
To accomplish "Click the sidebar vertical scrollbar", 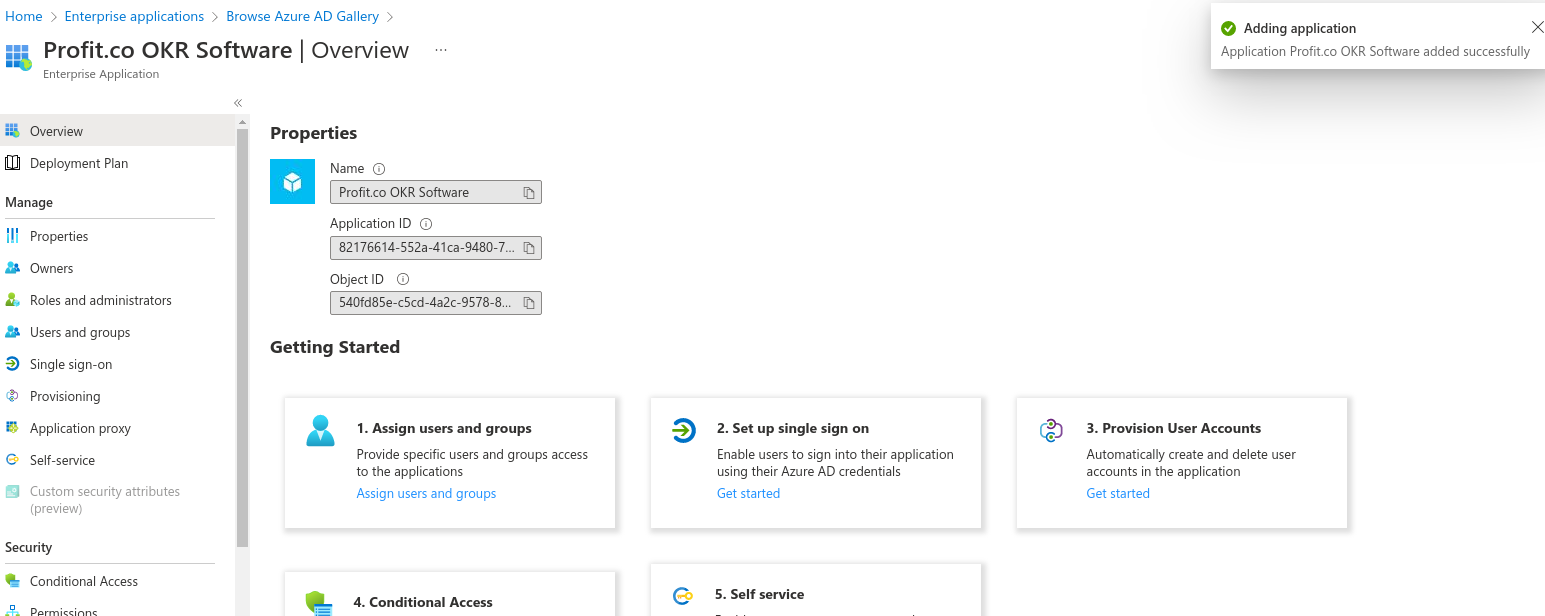I will coord(242,337).
